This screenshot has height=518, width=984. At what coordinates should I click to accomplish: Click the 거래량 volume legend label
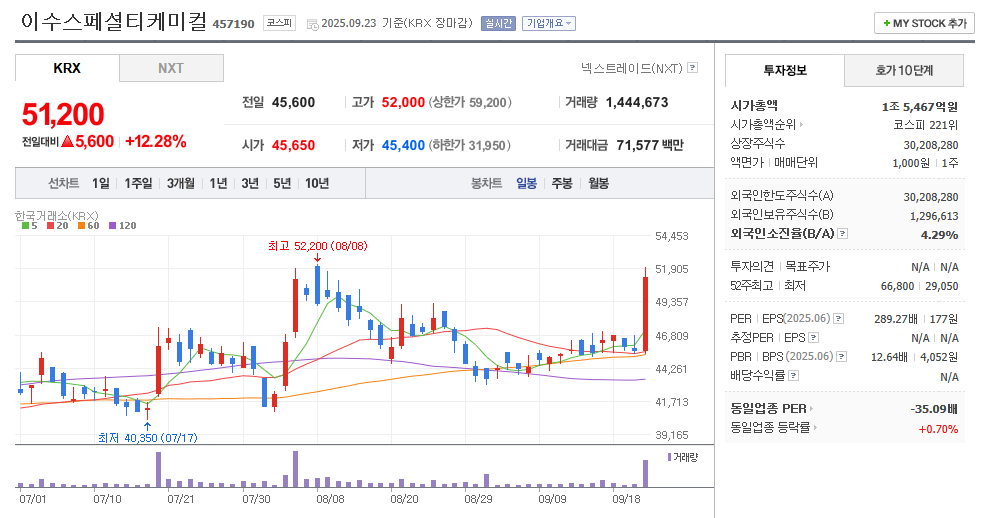point(683,458)
